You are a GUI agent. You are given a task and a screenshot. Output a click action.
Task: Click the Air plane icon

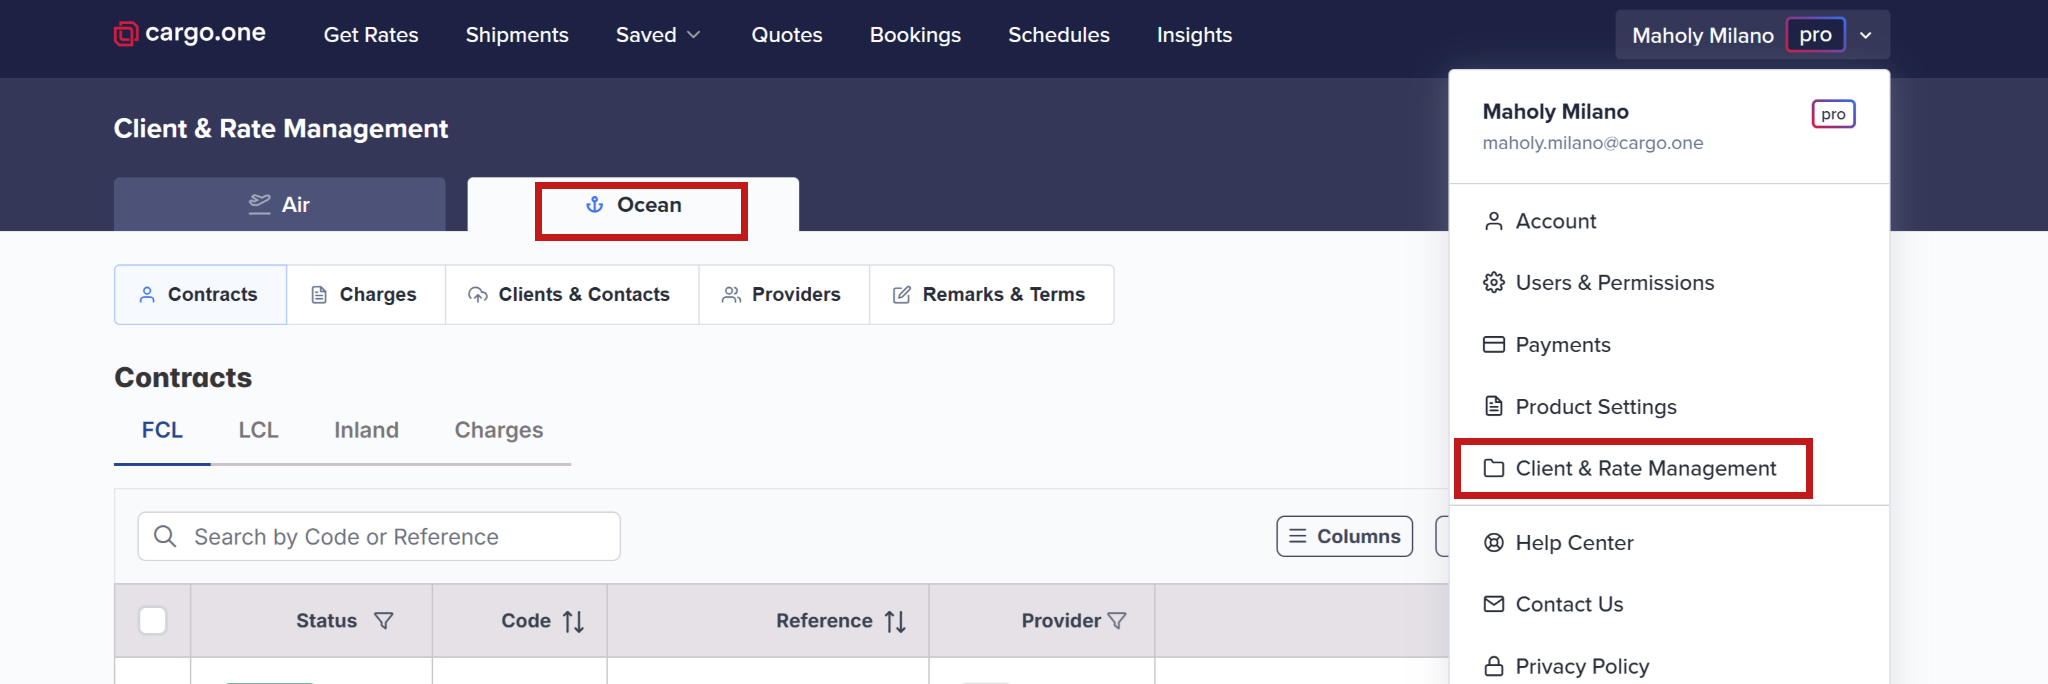(x=260, y=204)
